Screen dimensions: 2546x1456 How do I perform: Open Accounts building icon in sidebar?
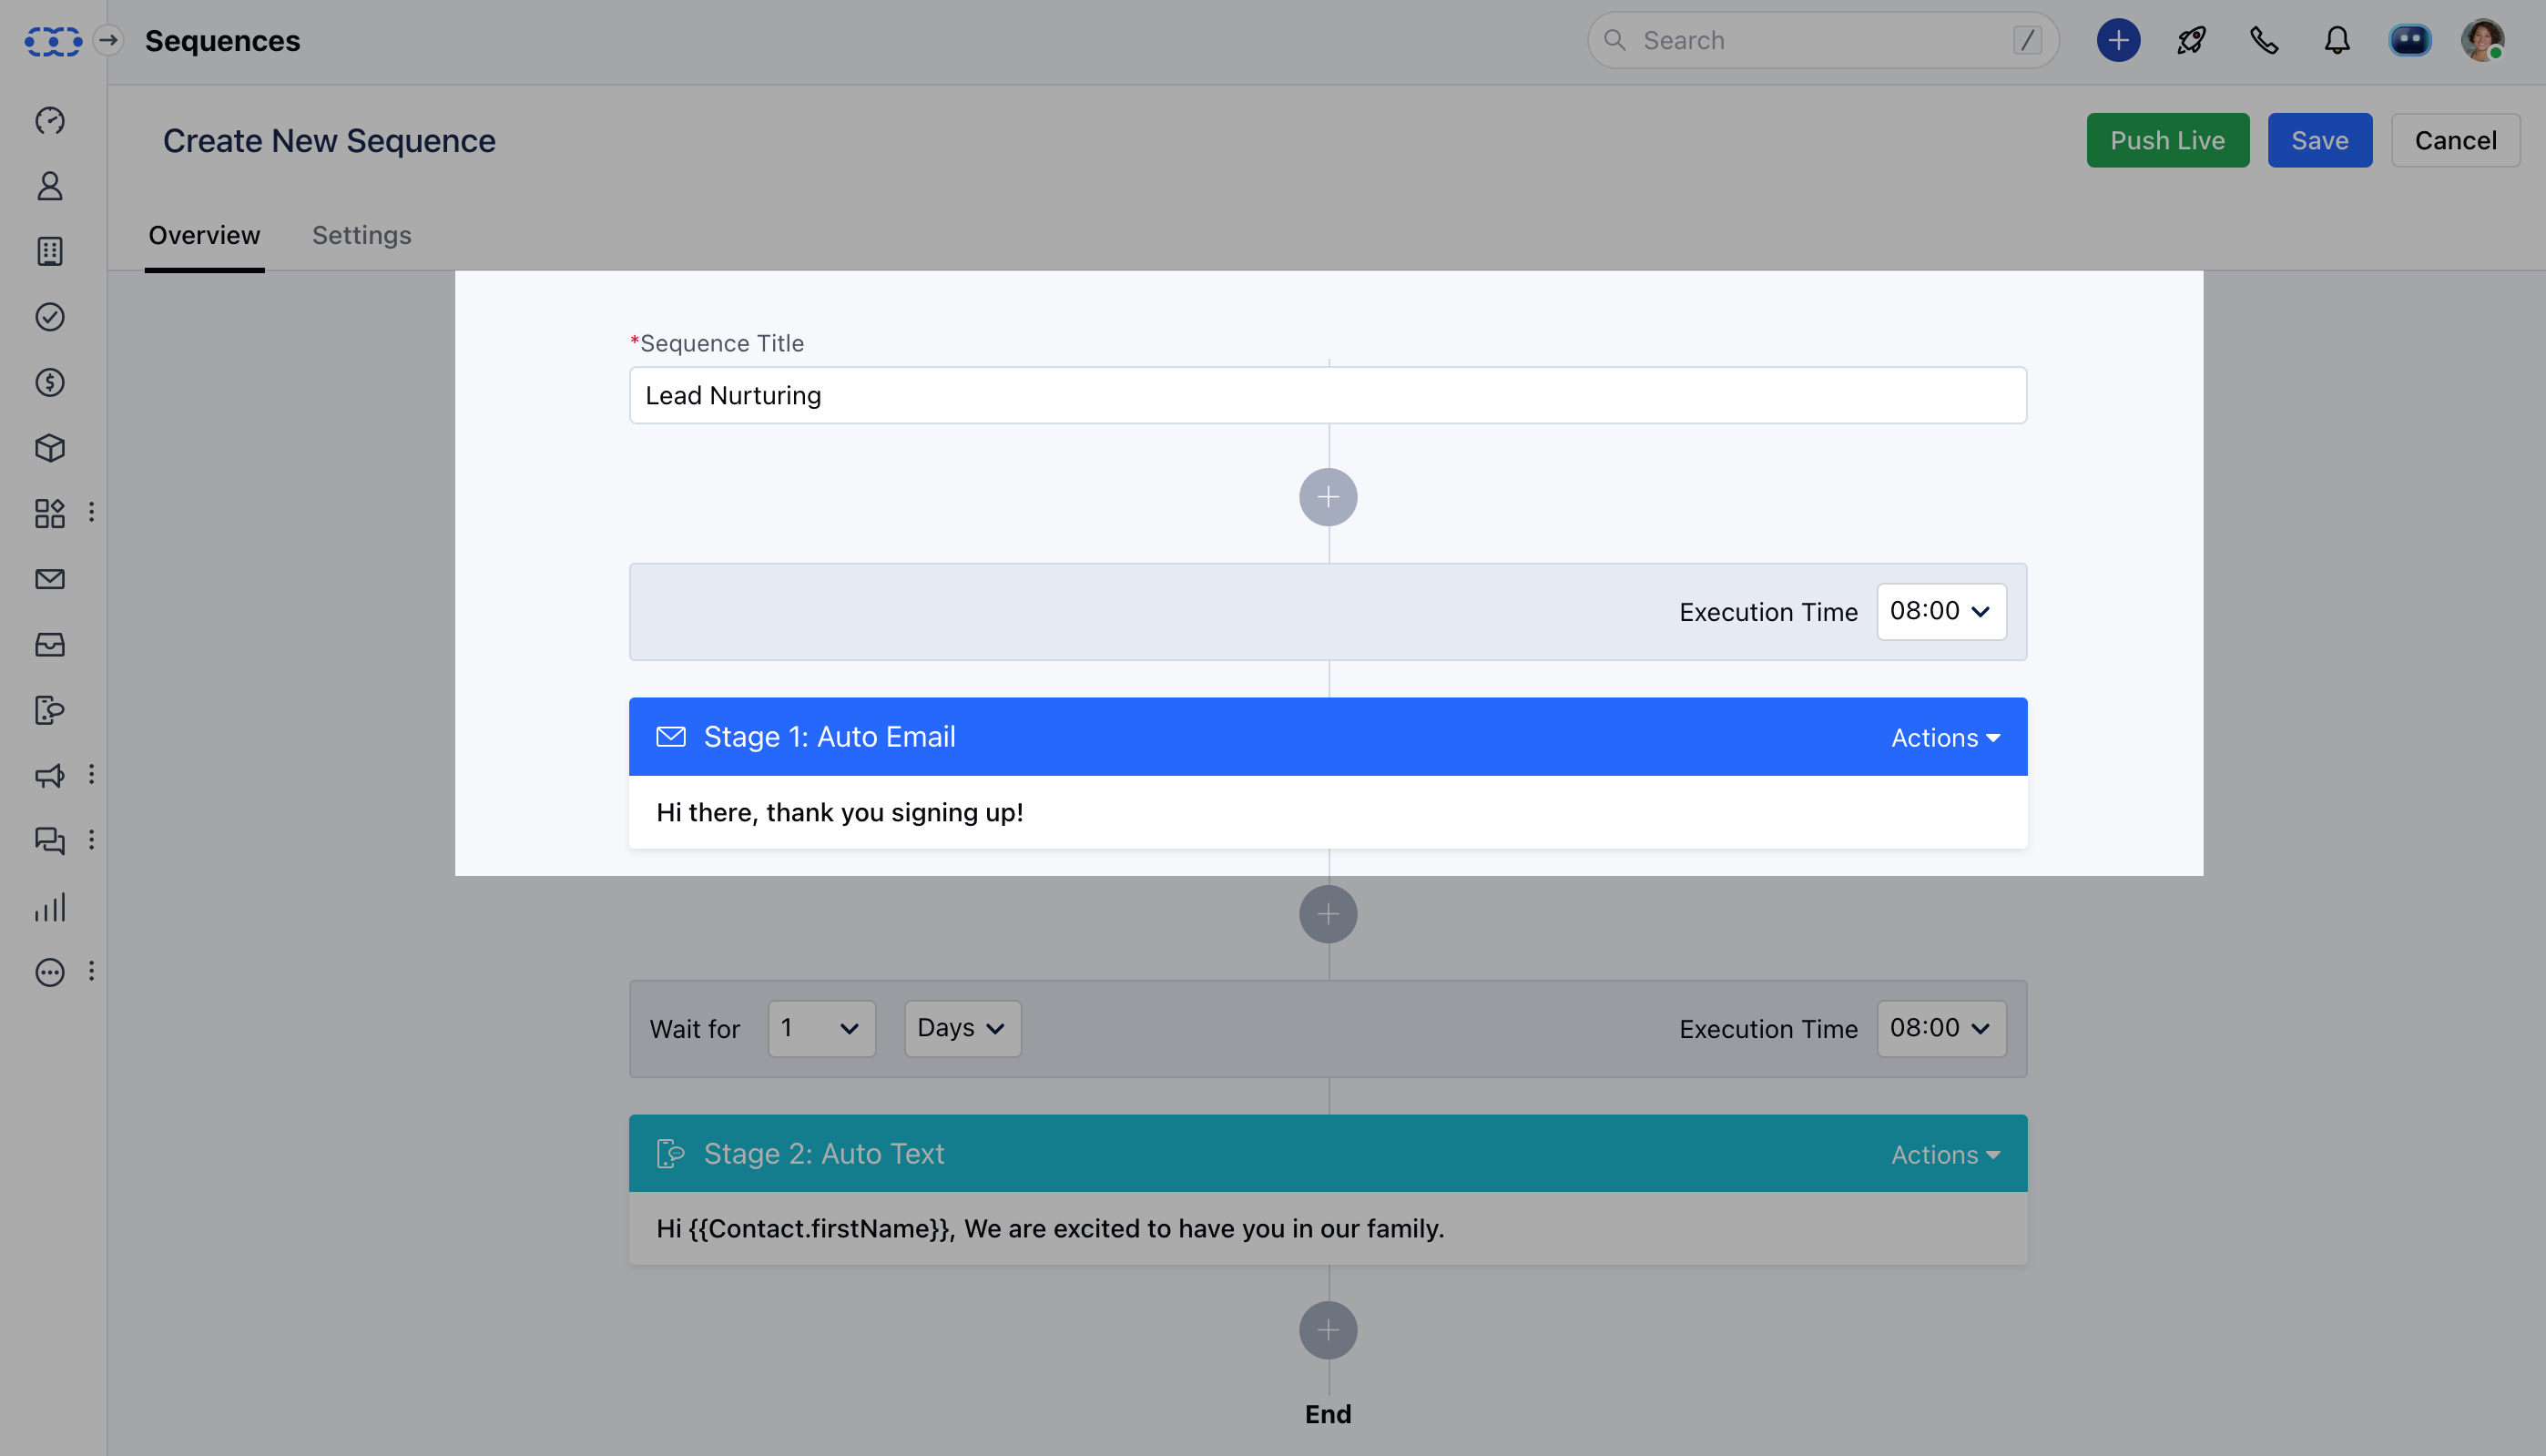click(50, 251)
